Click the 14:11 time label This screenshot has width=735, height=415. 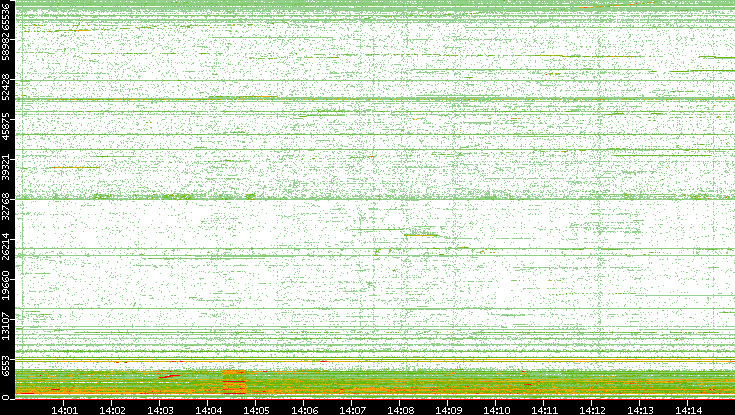tap(544, 410)
